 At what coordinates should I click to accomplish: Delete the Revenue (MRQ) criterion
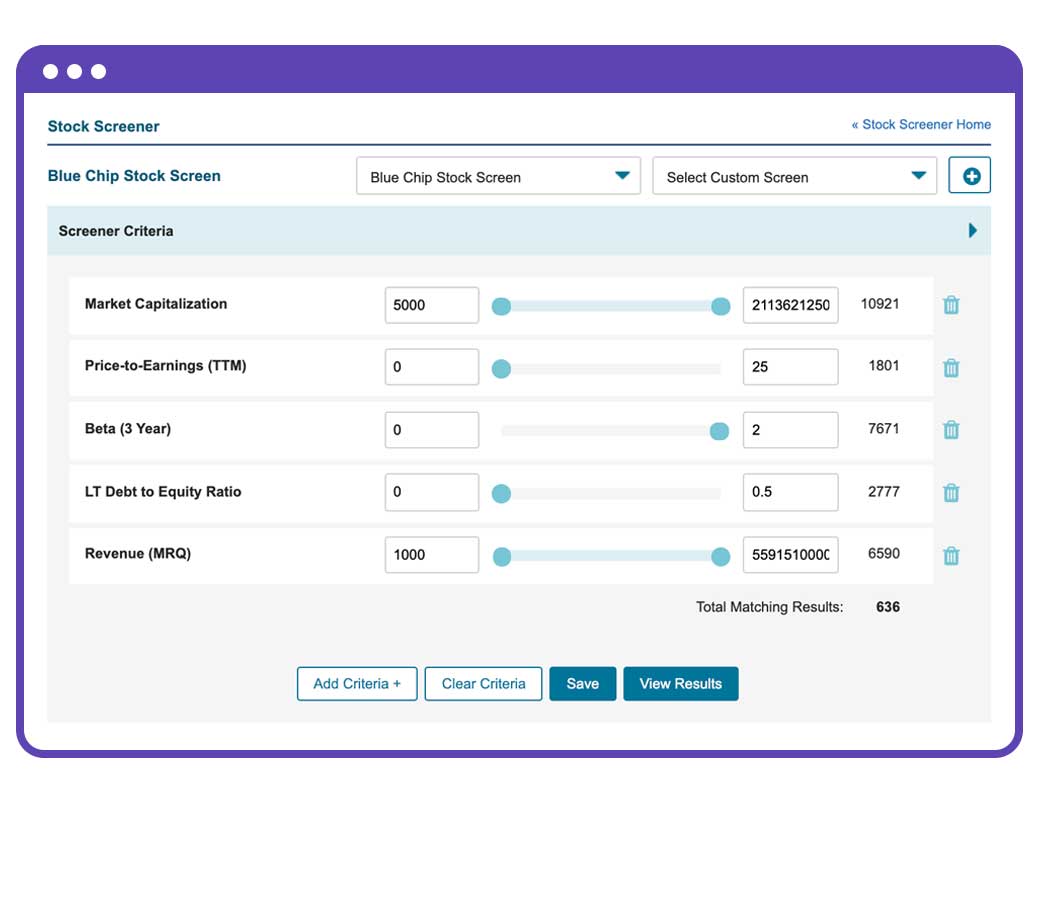coord(951,555)
